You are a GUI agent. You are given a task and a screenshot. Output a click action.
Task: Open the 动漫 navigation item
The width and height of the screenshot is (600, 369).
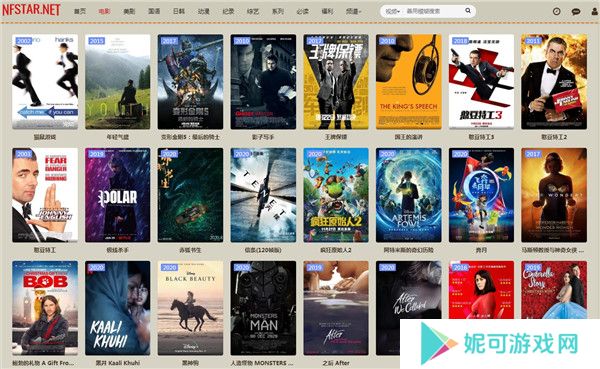tap(204, 11)
